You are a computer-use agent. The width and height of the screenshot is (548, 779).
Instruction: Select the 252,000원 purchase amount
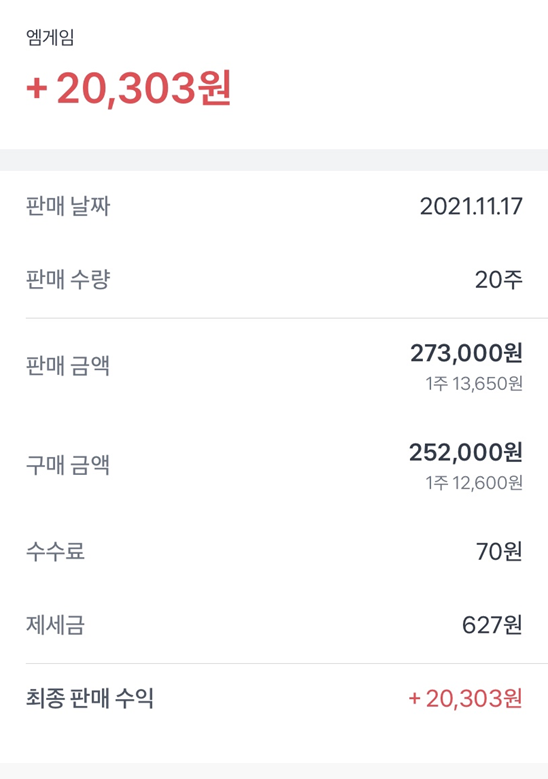(x=466, y=453)
